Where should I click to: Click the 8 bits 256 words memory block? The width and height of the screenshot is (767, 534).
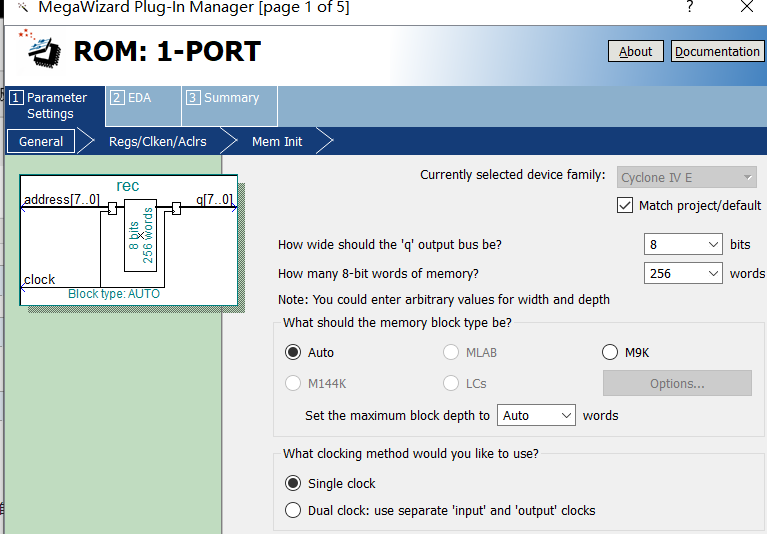[x=140, y=235]
